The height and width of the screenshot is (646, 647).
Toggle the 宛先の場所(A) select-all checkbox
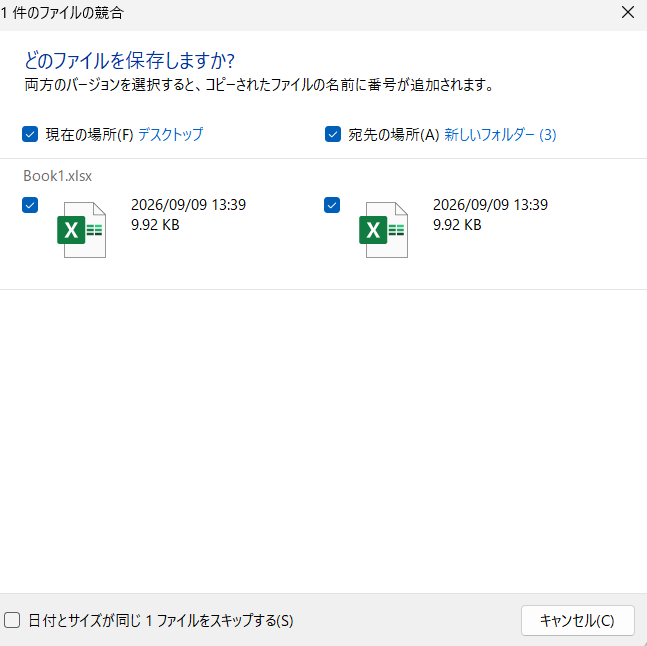coord(333,134)
